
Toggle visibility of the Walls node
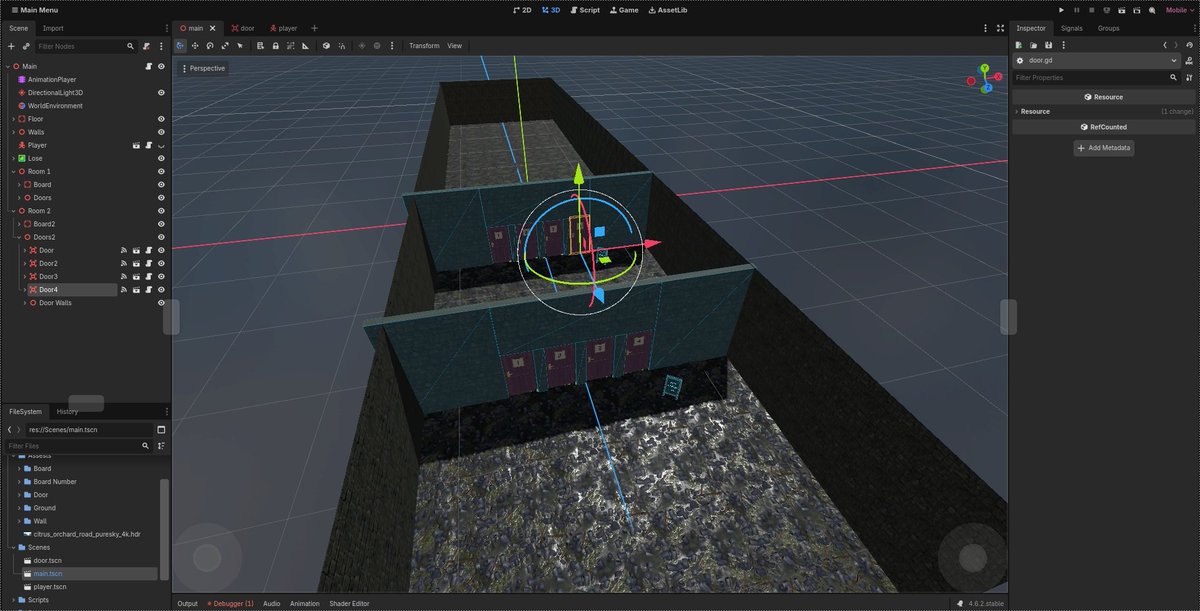click(x=161, y=132)
